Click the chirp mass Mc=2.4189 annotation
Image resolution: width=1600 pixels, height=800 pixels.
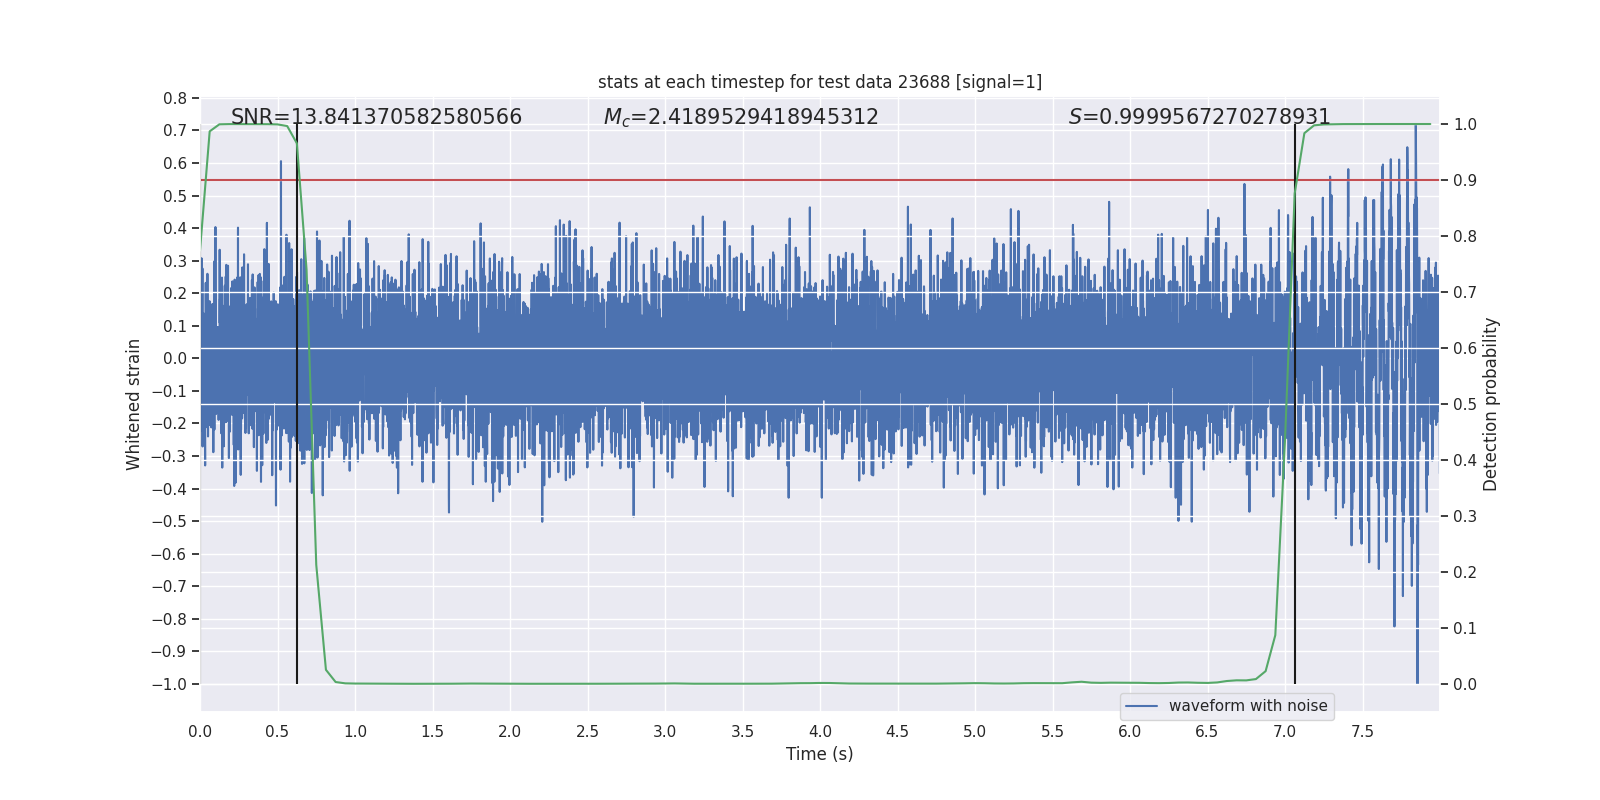tap(740, 117)
